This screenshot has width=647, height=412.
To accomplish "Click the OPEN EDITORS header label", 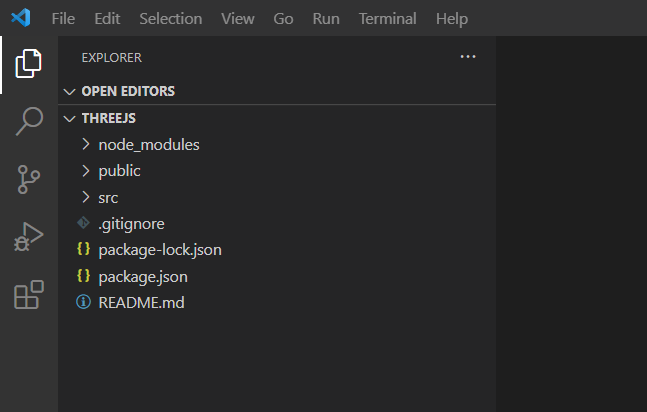I will (x=128, y=91).
